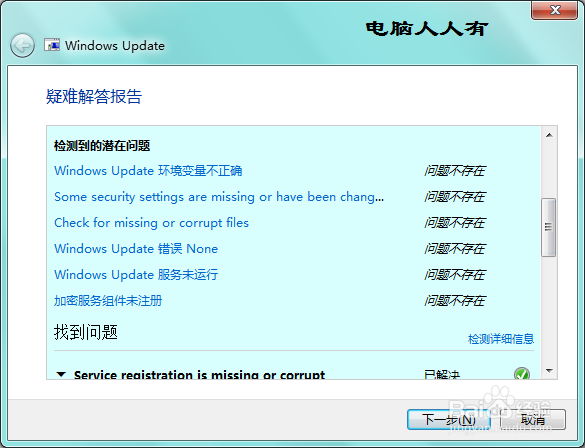Click the report scrollbar thumb
This screenshot has width=585, height=448.
(549, 227)
